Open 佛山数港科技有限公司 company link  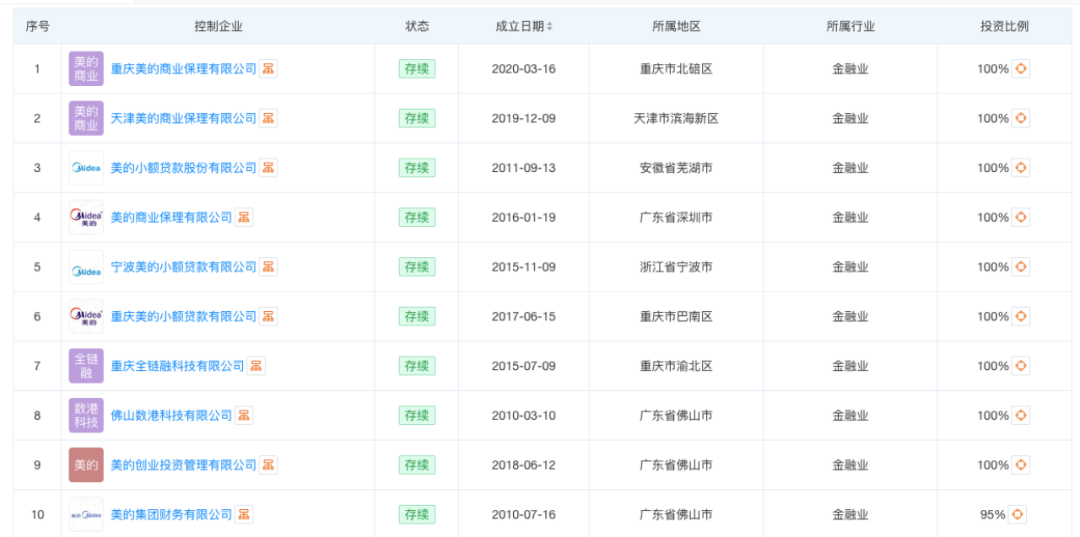(172, 416)
